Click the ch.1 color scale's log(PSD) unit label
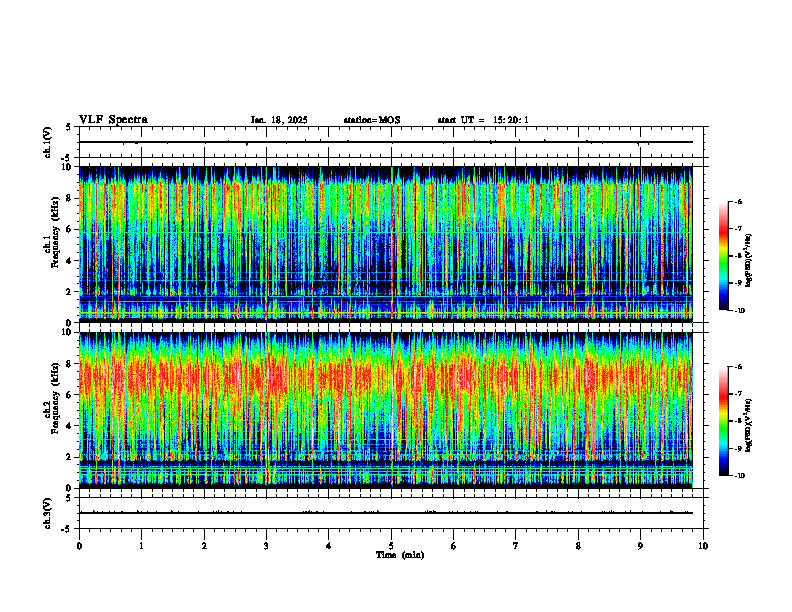 [749, 261]
